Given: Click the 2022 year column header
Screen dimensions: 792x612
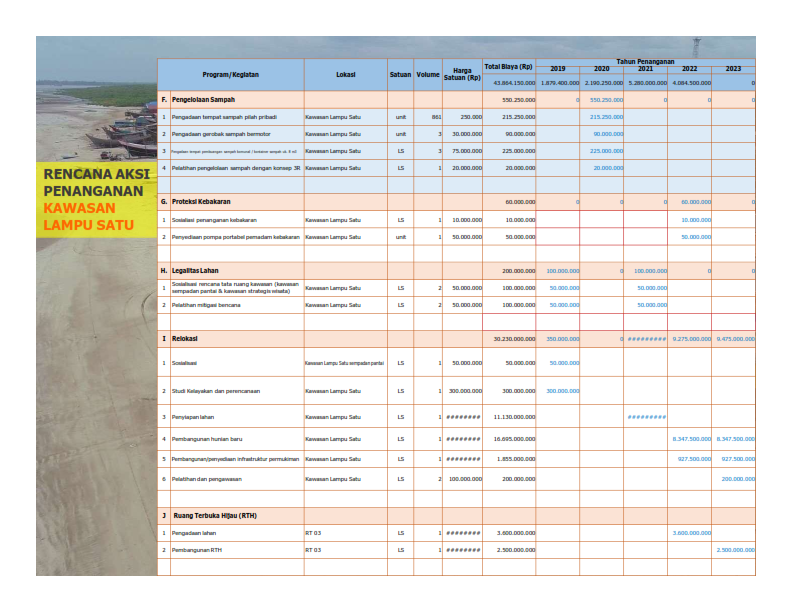Looking at the screenshot, I should click(x=689, y=69).
